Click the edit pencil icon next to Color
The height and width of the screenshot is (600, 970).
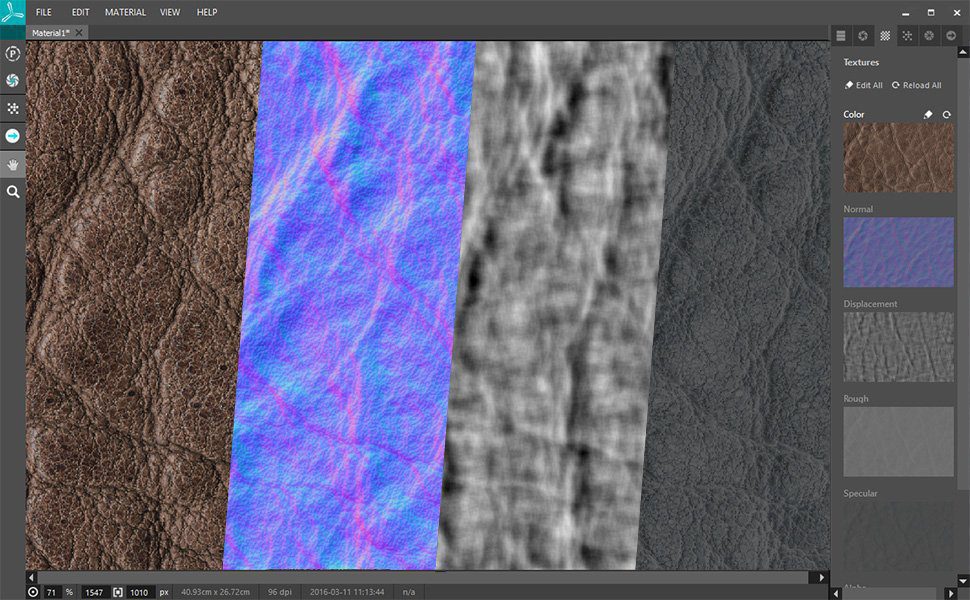pos(928,114)
